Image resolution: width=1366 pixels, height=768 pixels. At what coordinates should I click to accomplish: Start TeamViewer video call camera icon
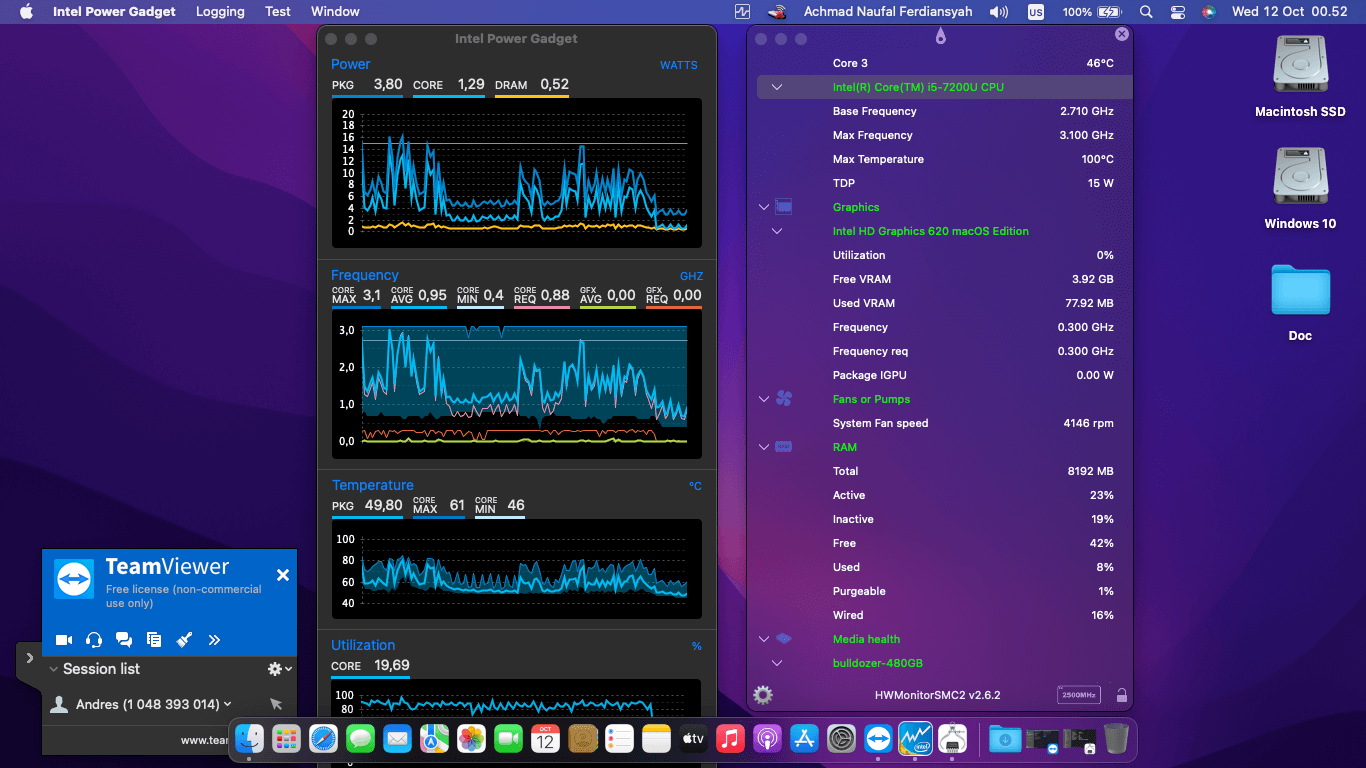(64, 640)
